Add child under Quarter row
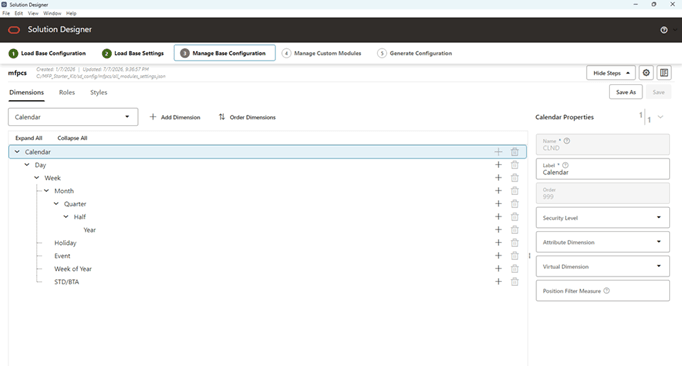682x366 pixels. (x=498, y=204)
